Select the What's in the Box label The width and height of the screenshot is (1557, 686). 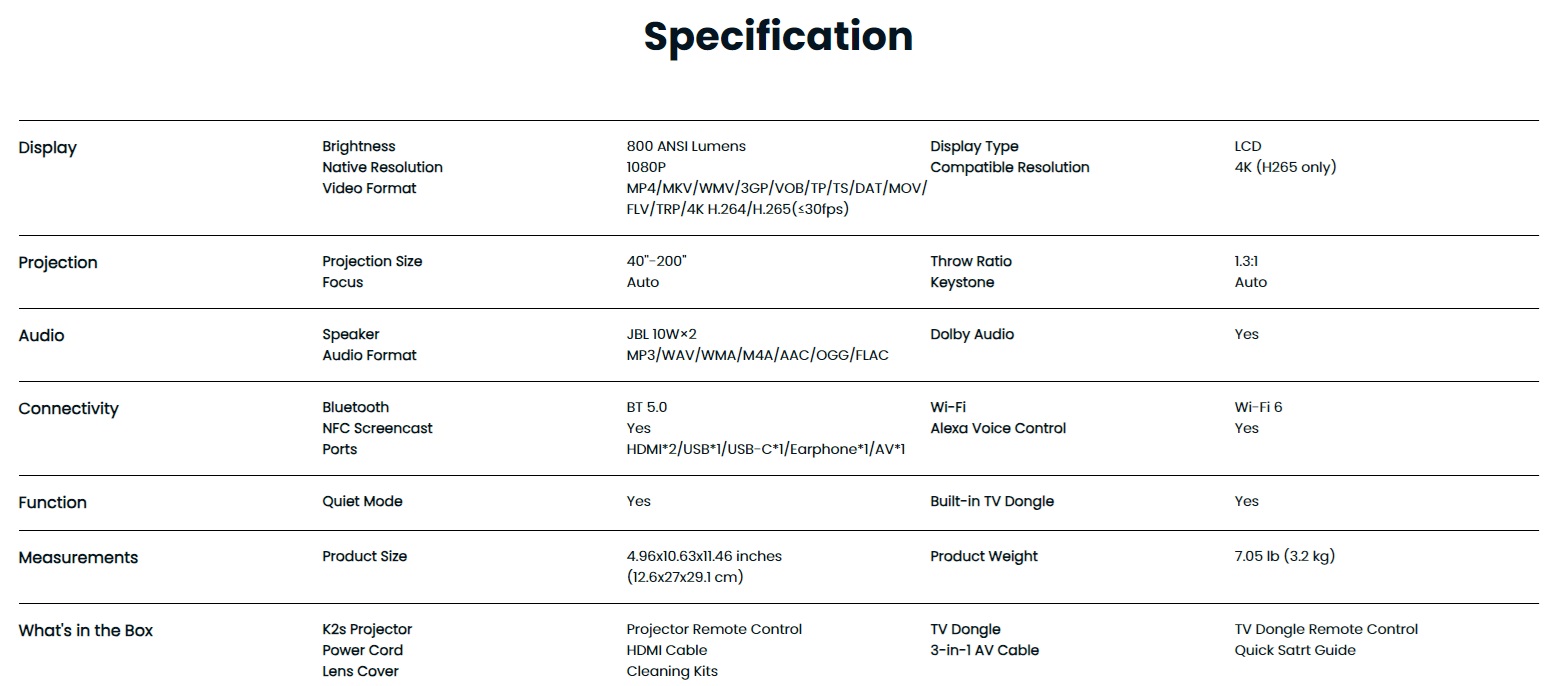[86, 631]
